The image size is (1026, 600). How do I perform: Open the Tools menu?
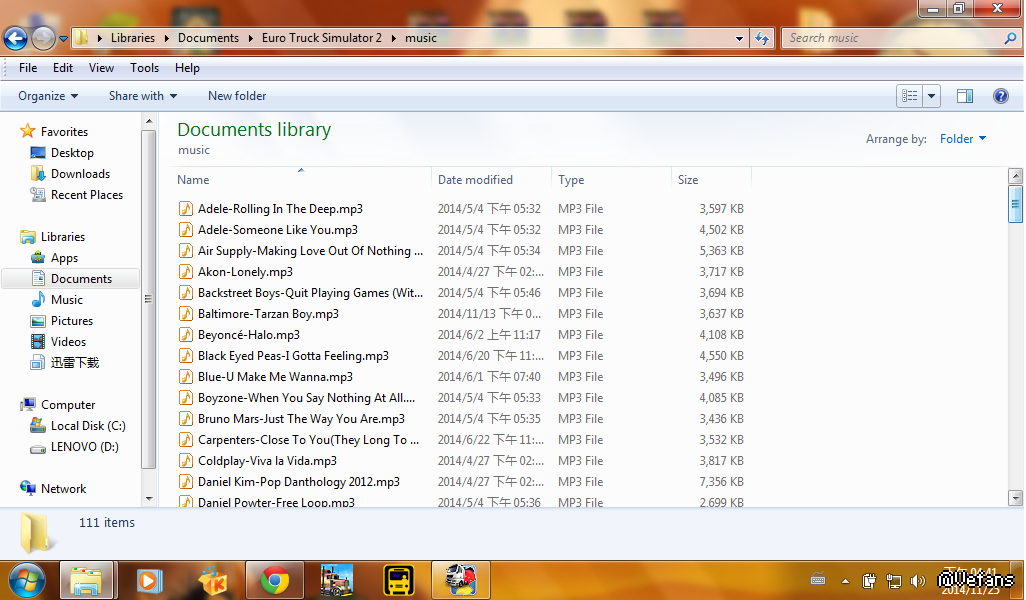click(144, 68)
